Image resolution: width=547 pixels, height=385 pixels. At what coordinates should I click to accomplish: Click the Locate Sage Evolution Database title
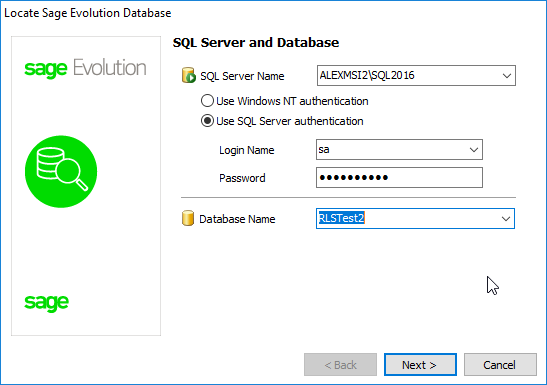pos(88,13)
